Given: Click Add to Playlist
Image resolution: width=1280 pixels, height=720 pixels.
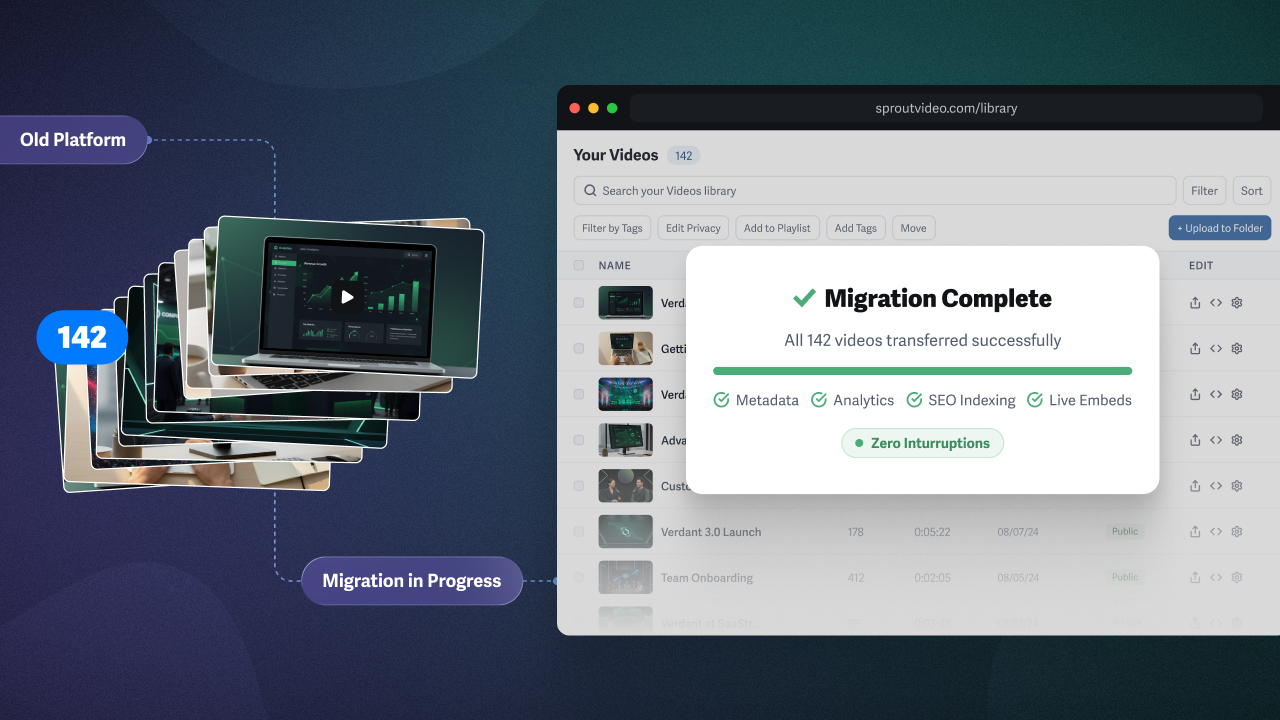Looking at the screenshot, I should click(x=777, y=228).
